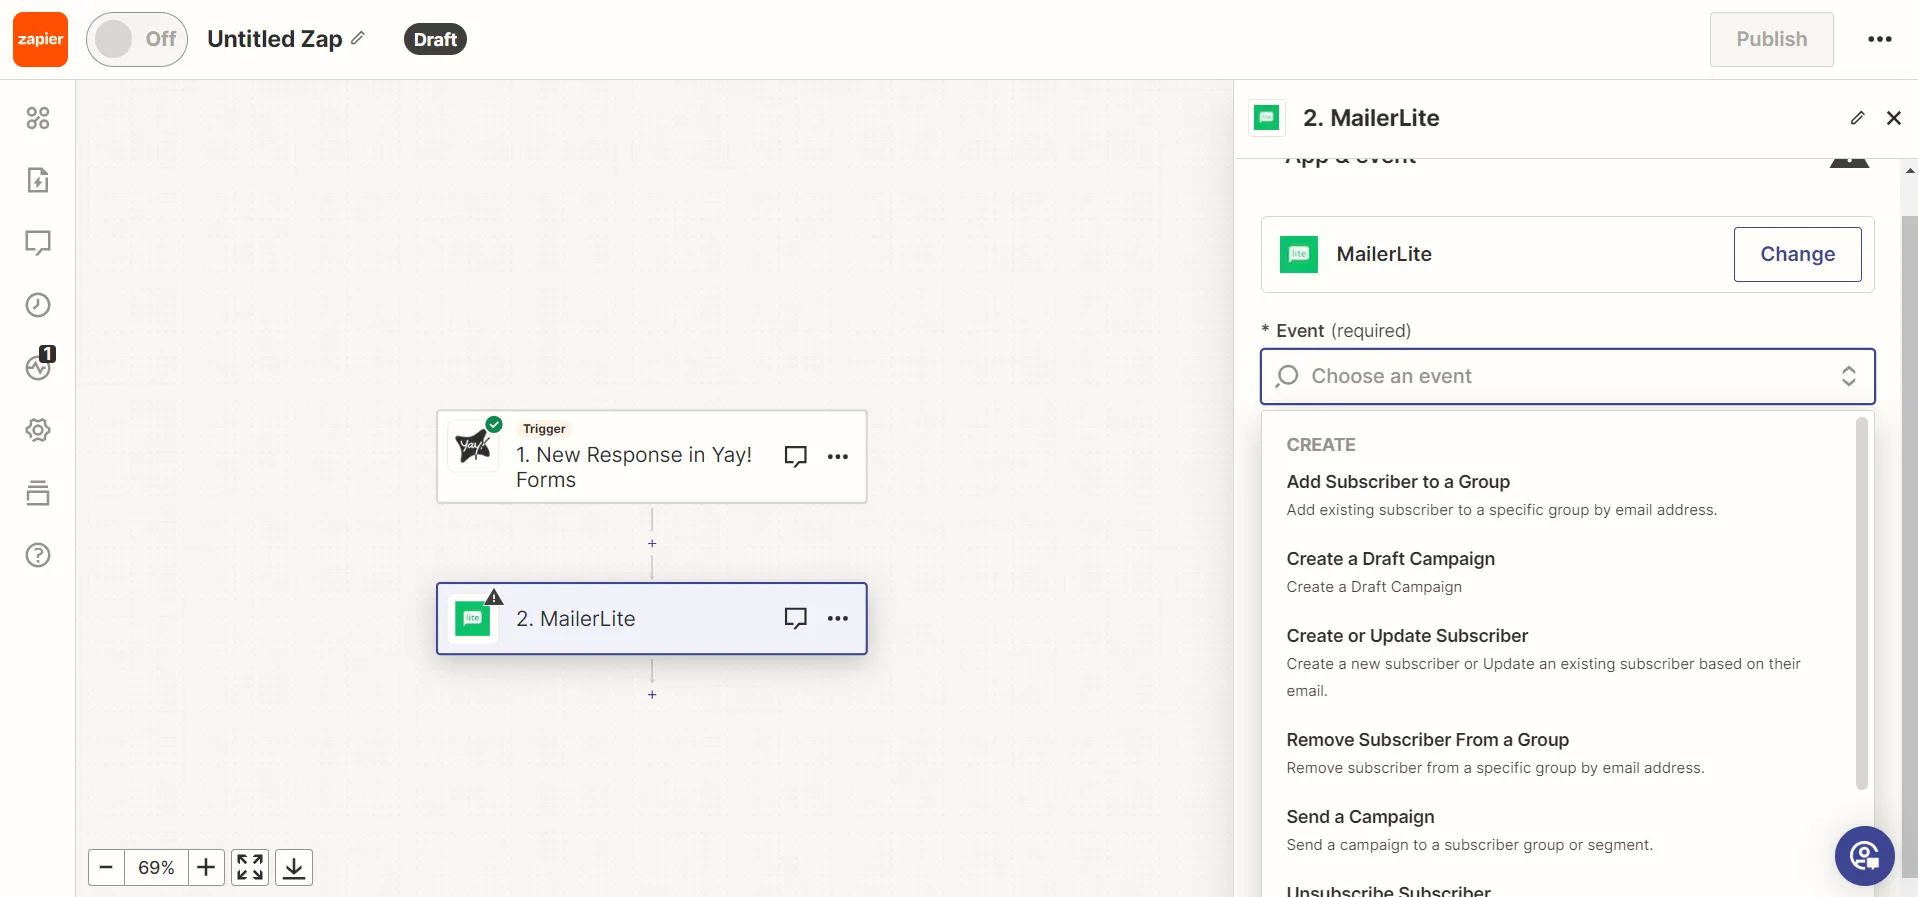Open the history clock icon in the sidebar

[x=38, y=305]
